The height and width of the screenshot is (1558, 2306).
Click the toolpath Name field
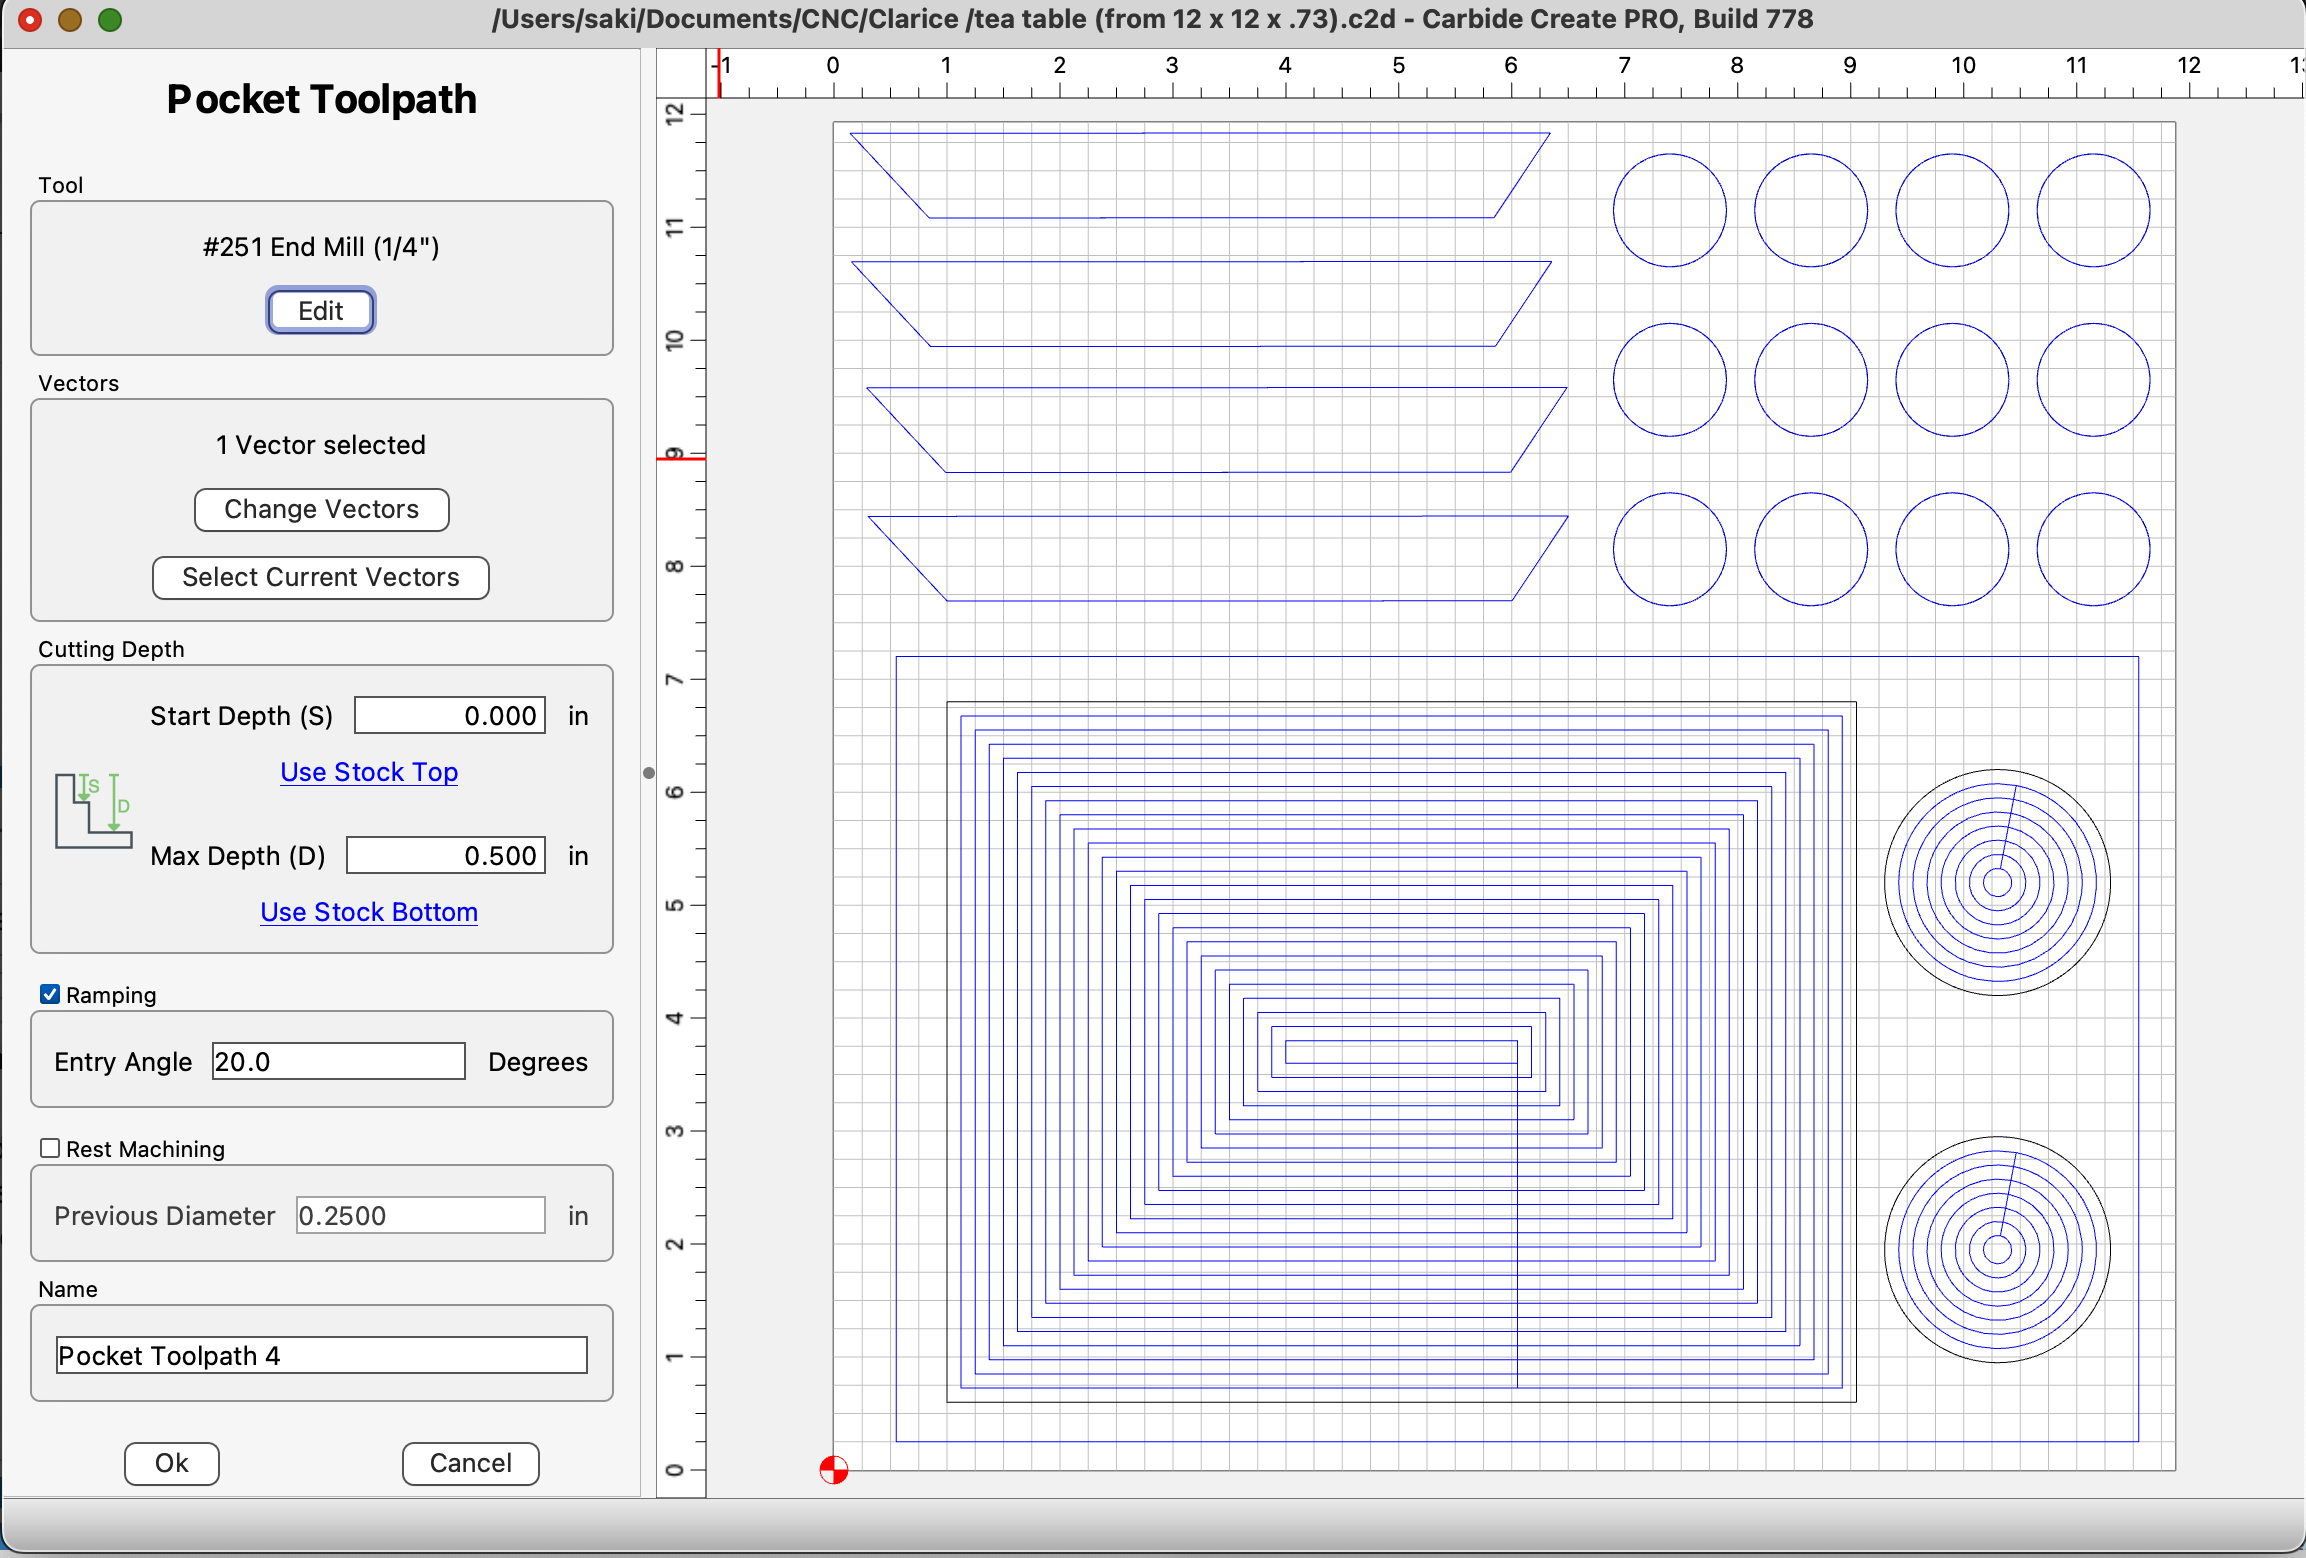[x=321, y=1355]
